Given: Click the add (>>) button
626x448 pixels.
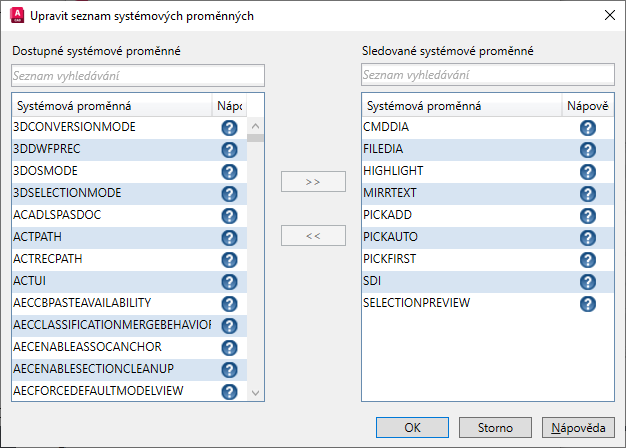Looking at the screenshot, I should click(x=313, y=182).
